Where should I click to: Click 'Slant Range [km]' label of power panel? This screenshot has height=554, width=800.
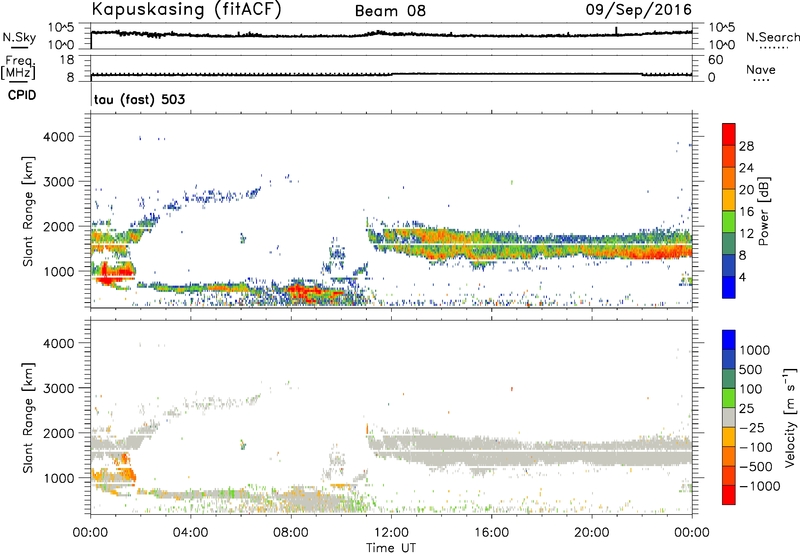pyautogui.click(x=28, y=211)
